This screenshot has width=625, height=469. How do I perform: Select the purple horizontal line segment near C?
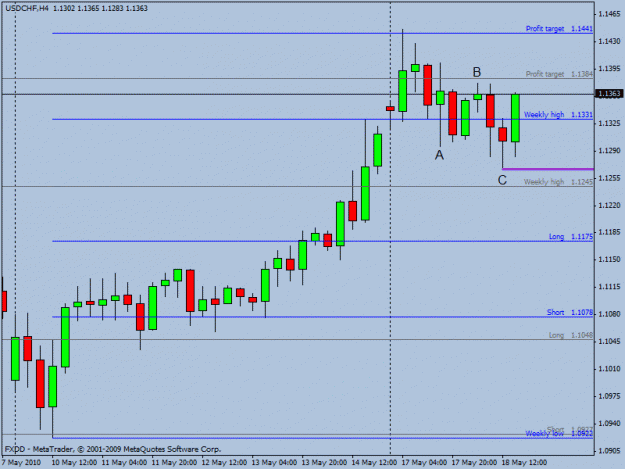click(x=548, y=169)
